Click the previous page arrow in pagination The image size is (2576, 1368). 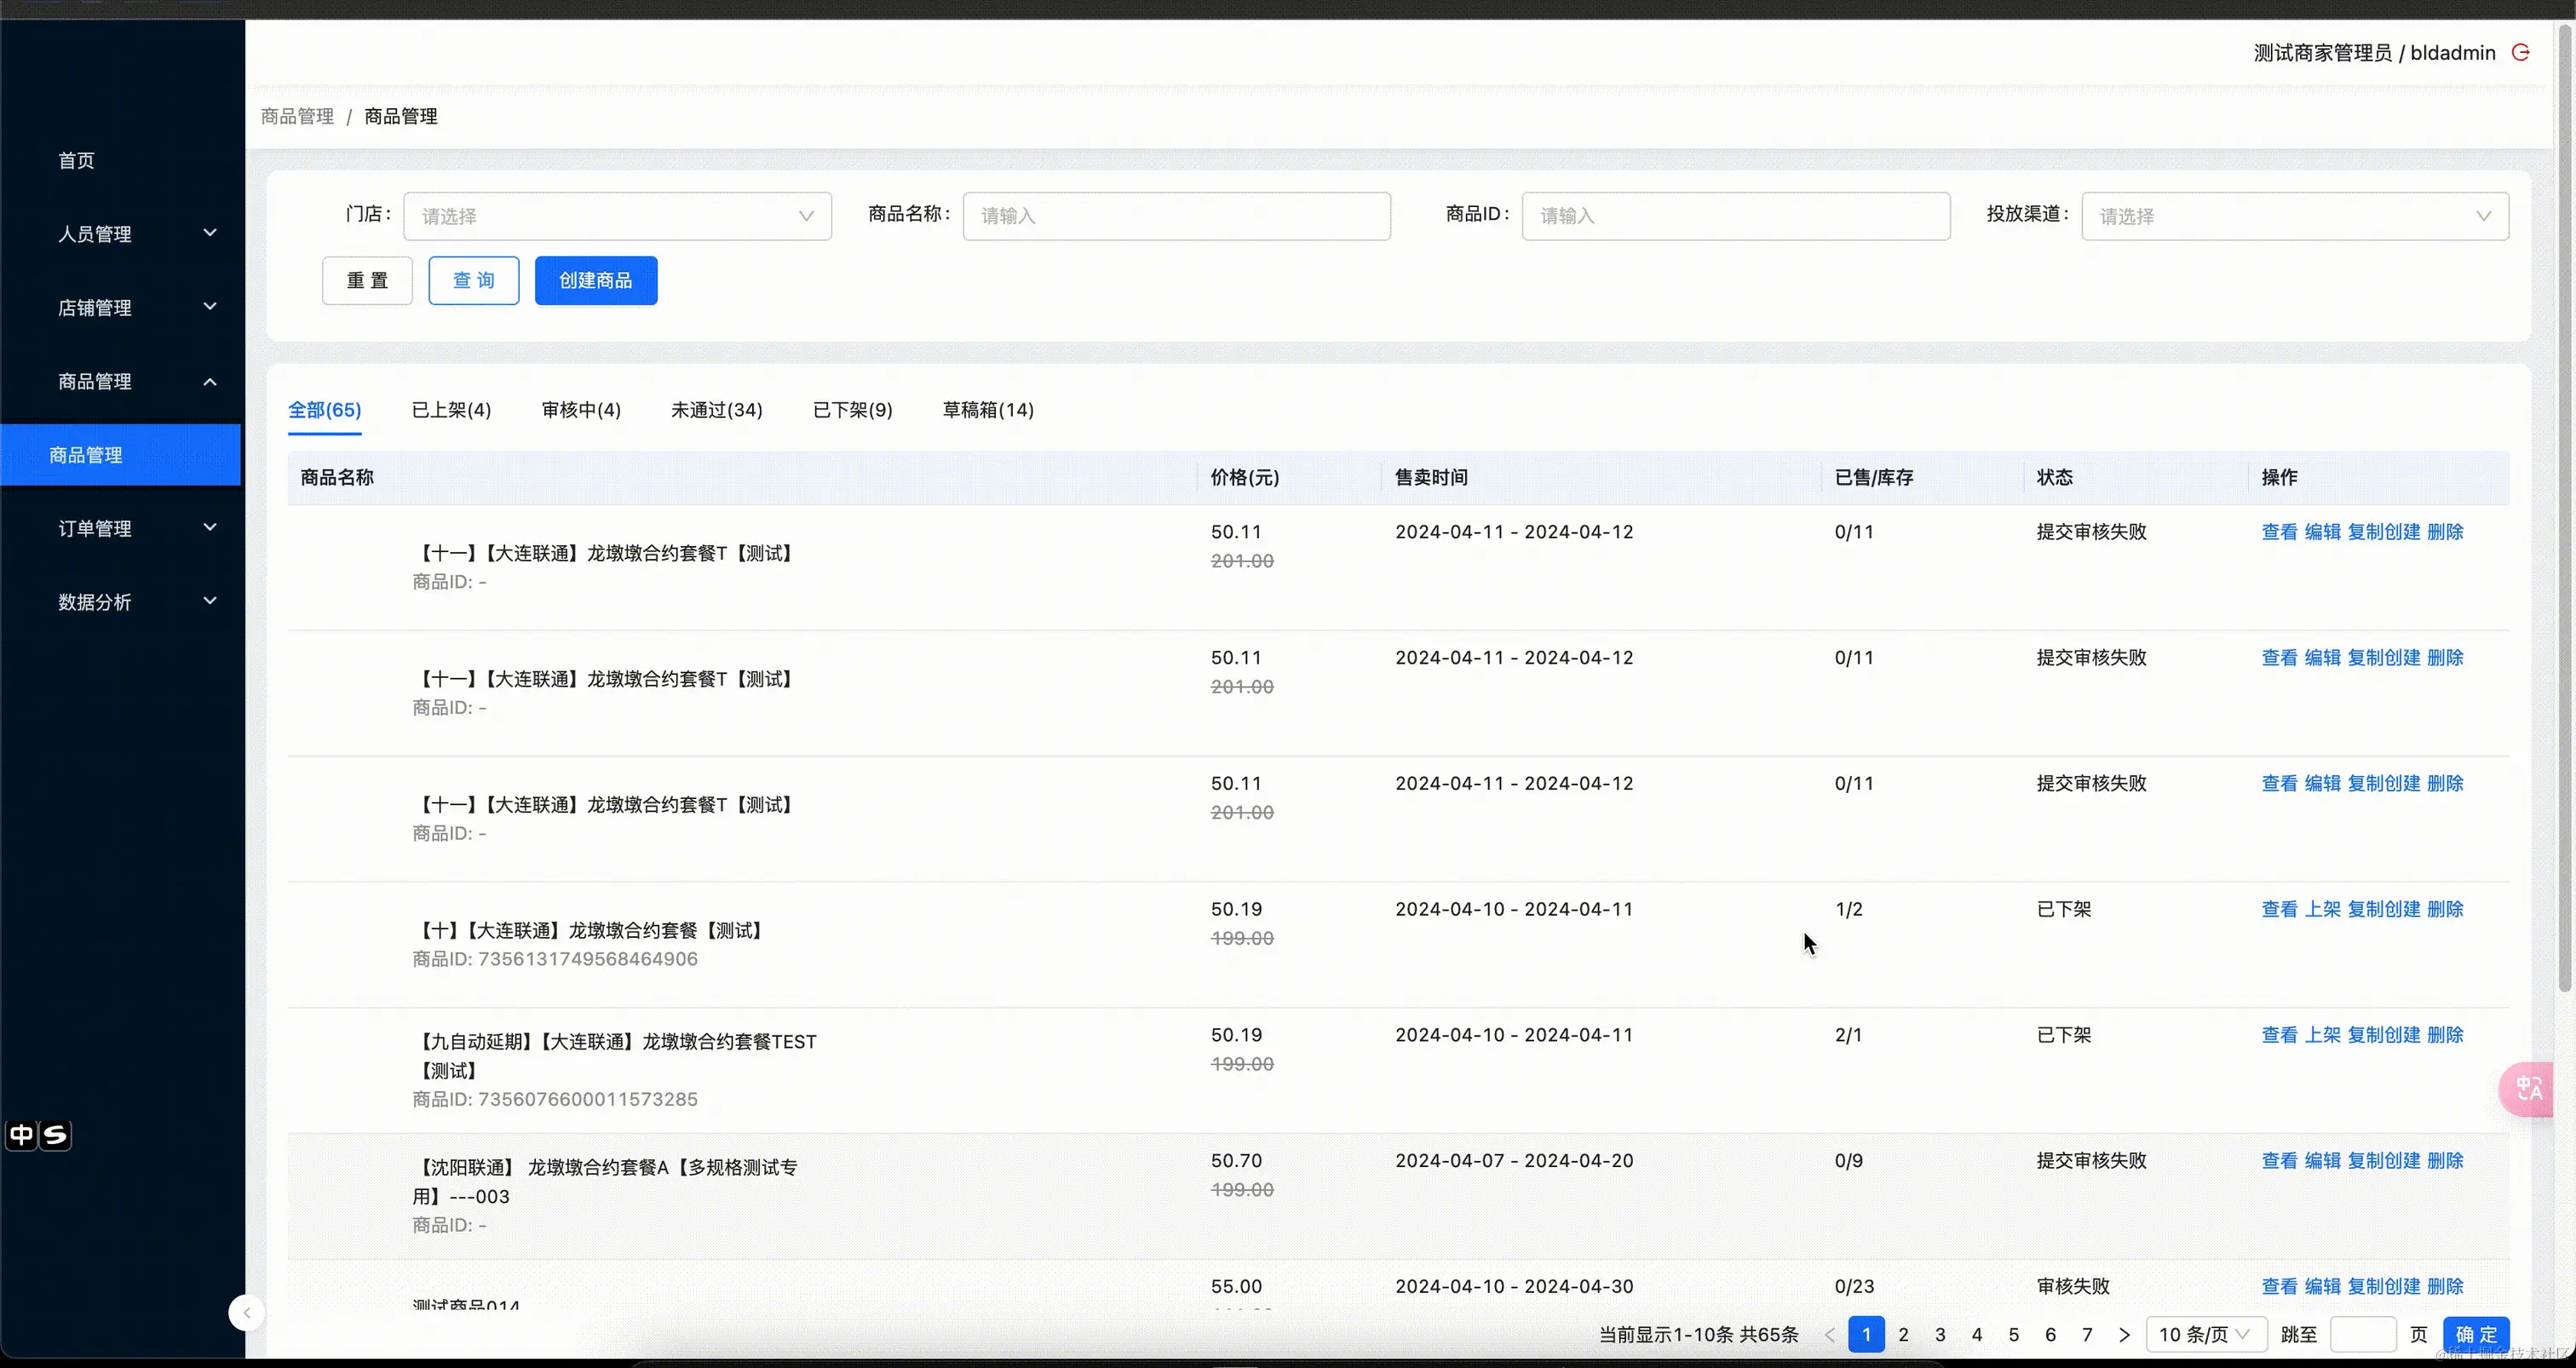1830,1335
